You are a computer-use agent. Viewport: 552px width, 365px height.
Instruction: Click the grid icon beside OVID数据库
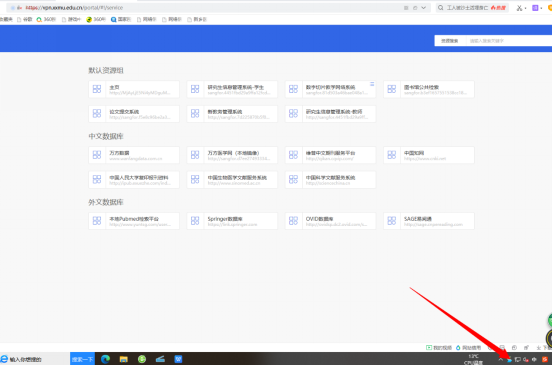(293, 221)
